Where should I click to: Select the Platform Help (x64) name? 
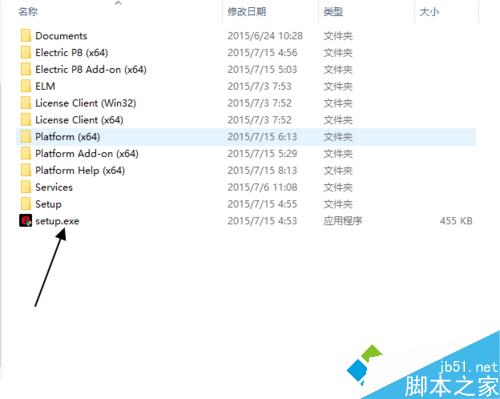tap(80, 170)
